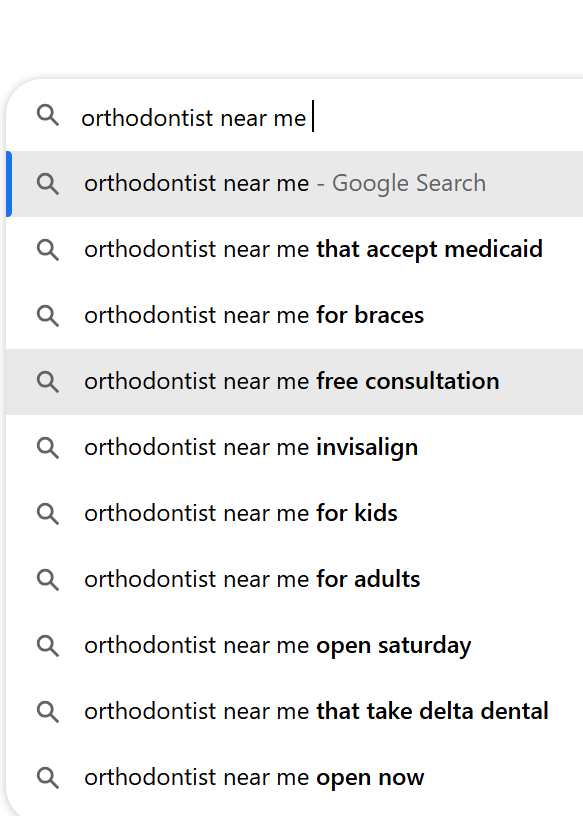Choose the 'open saturday' suggestion

(x=295, y=646)
